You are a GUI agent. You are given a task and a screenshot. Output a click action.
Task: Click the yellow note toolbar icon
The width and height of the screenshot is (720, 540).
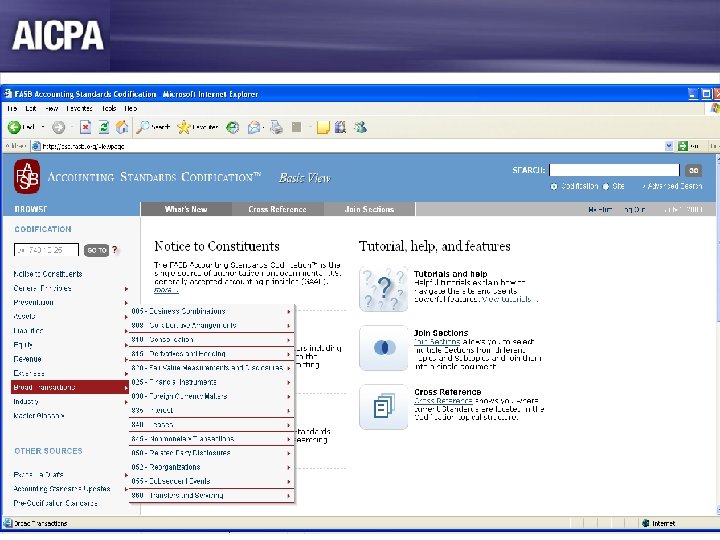coord(323,127)
